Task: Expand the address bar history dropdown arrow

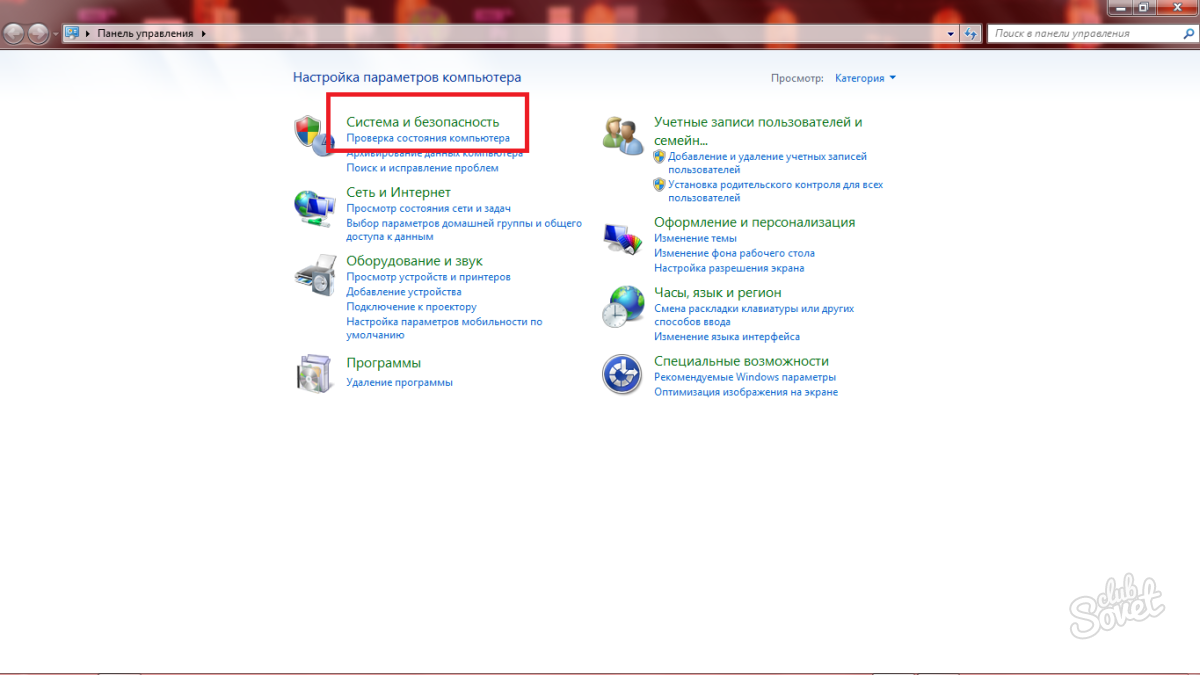Action: pyautogui.click(x=951, y=34)
